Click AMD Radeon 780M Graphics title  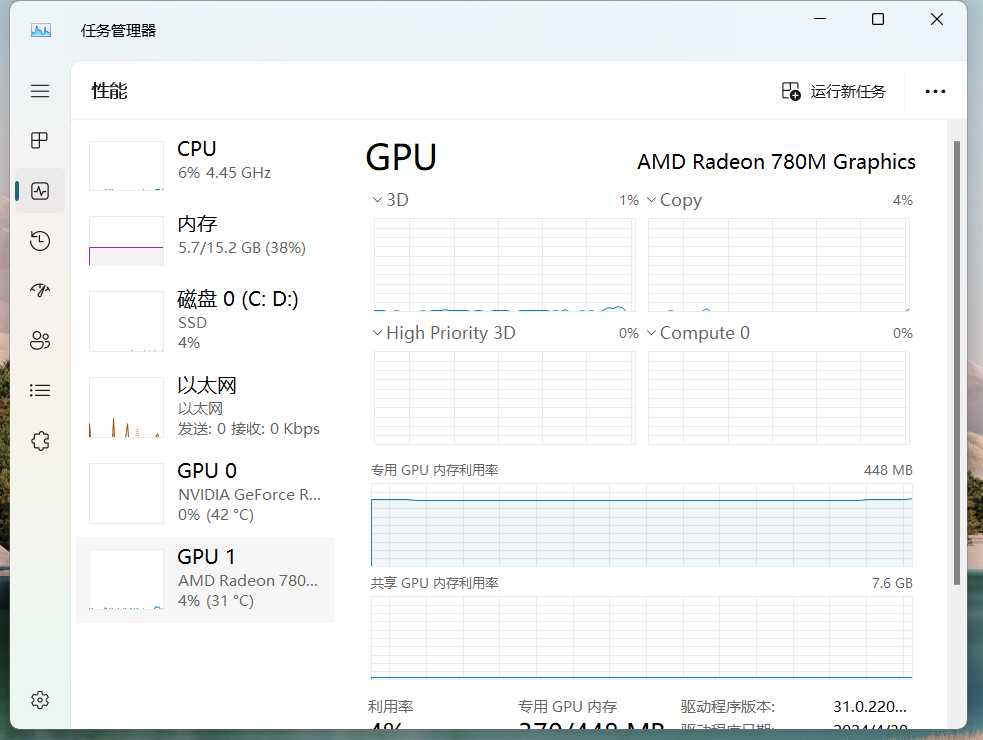pyautogui.click(x=776, y=162)
